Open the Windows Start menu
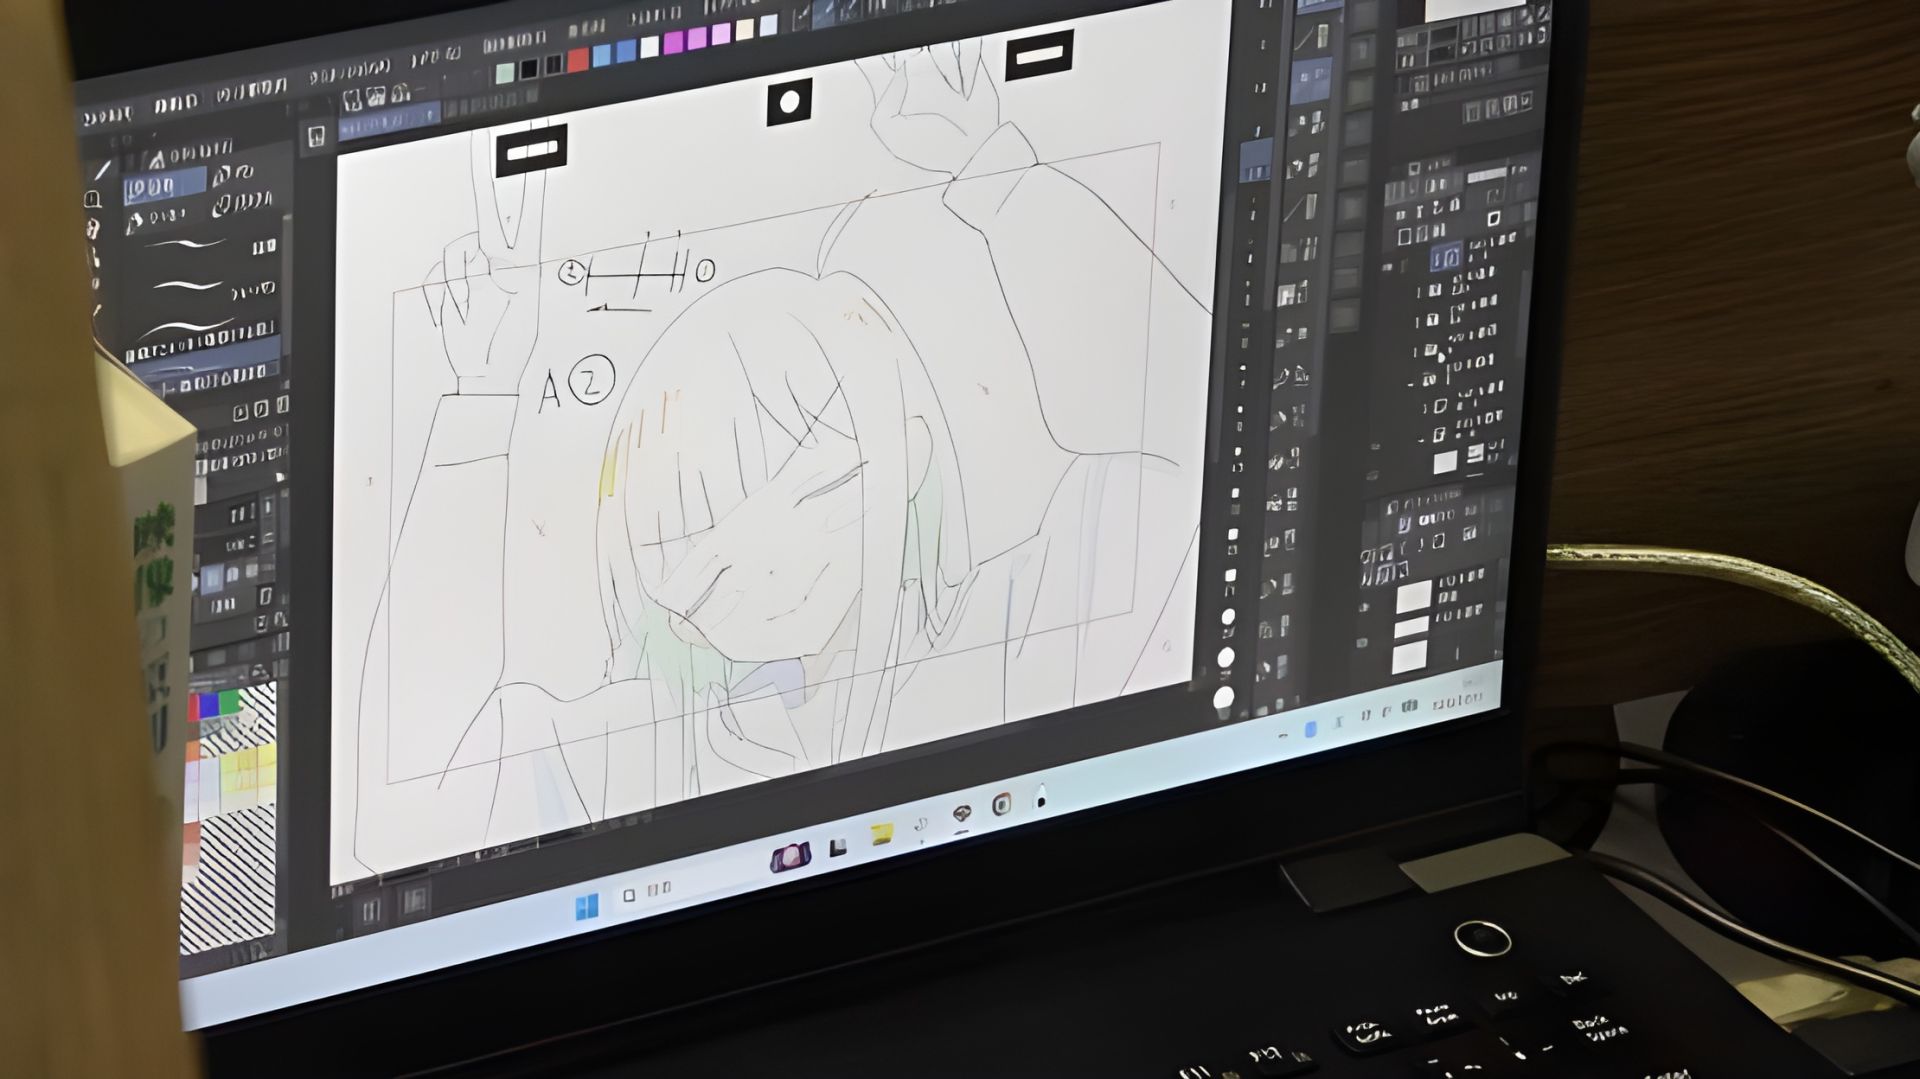Screen dimensions: 1920x1079 [x=587, y=906]
